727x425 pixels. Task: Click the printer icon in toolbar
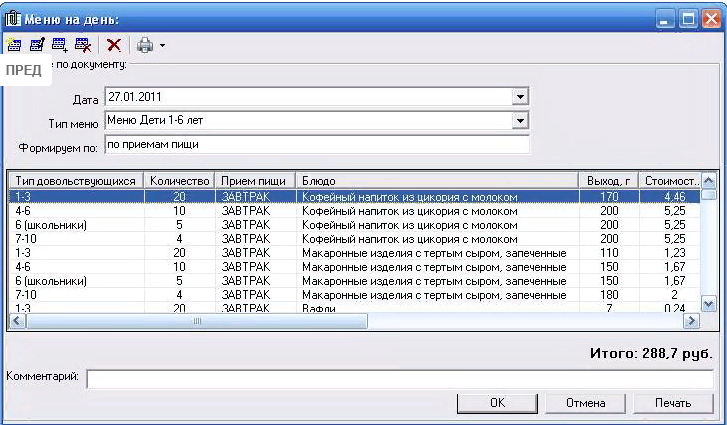145,45
